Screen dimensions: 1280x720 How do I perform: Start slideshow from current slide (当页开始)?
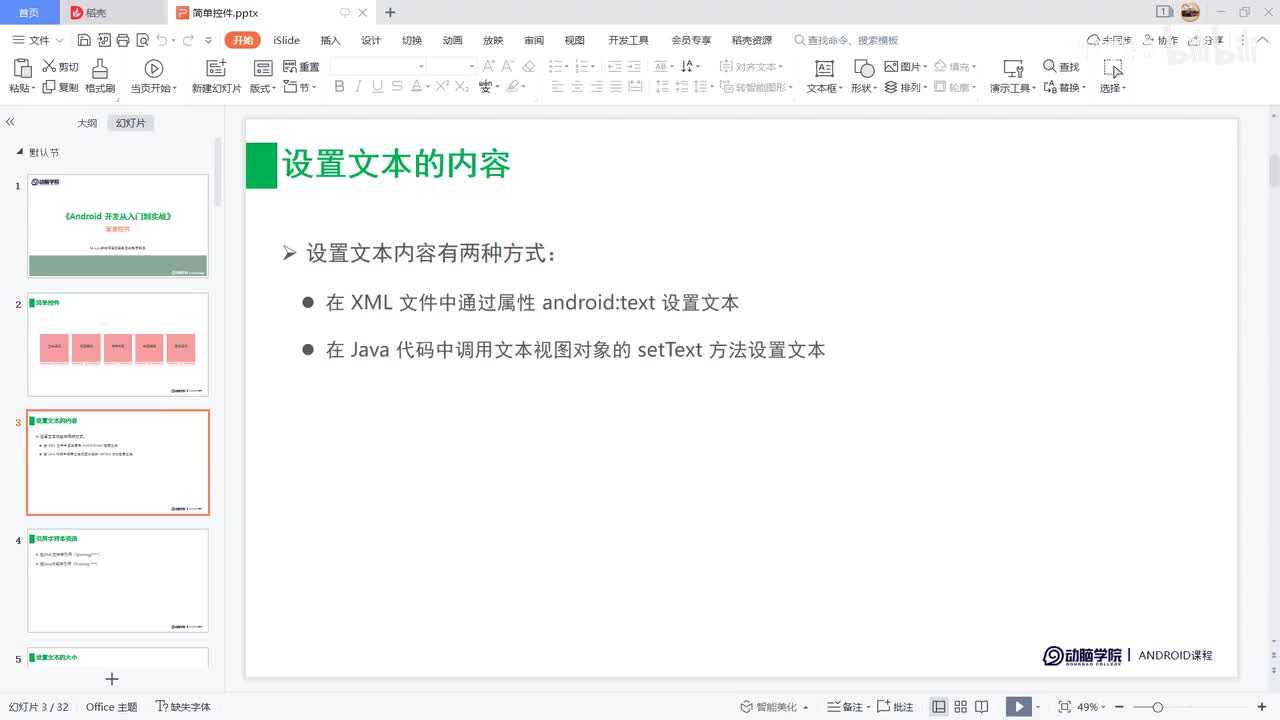tap(153, 76)
